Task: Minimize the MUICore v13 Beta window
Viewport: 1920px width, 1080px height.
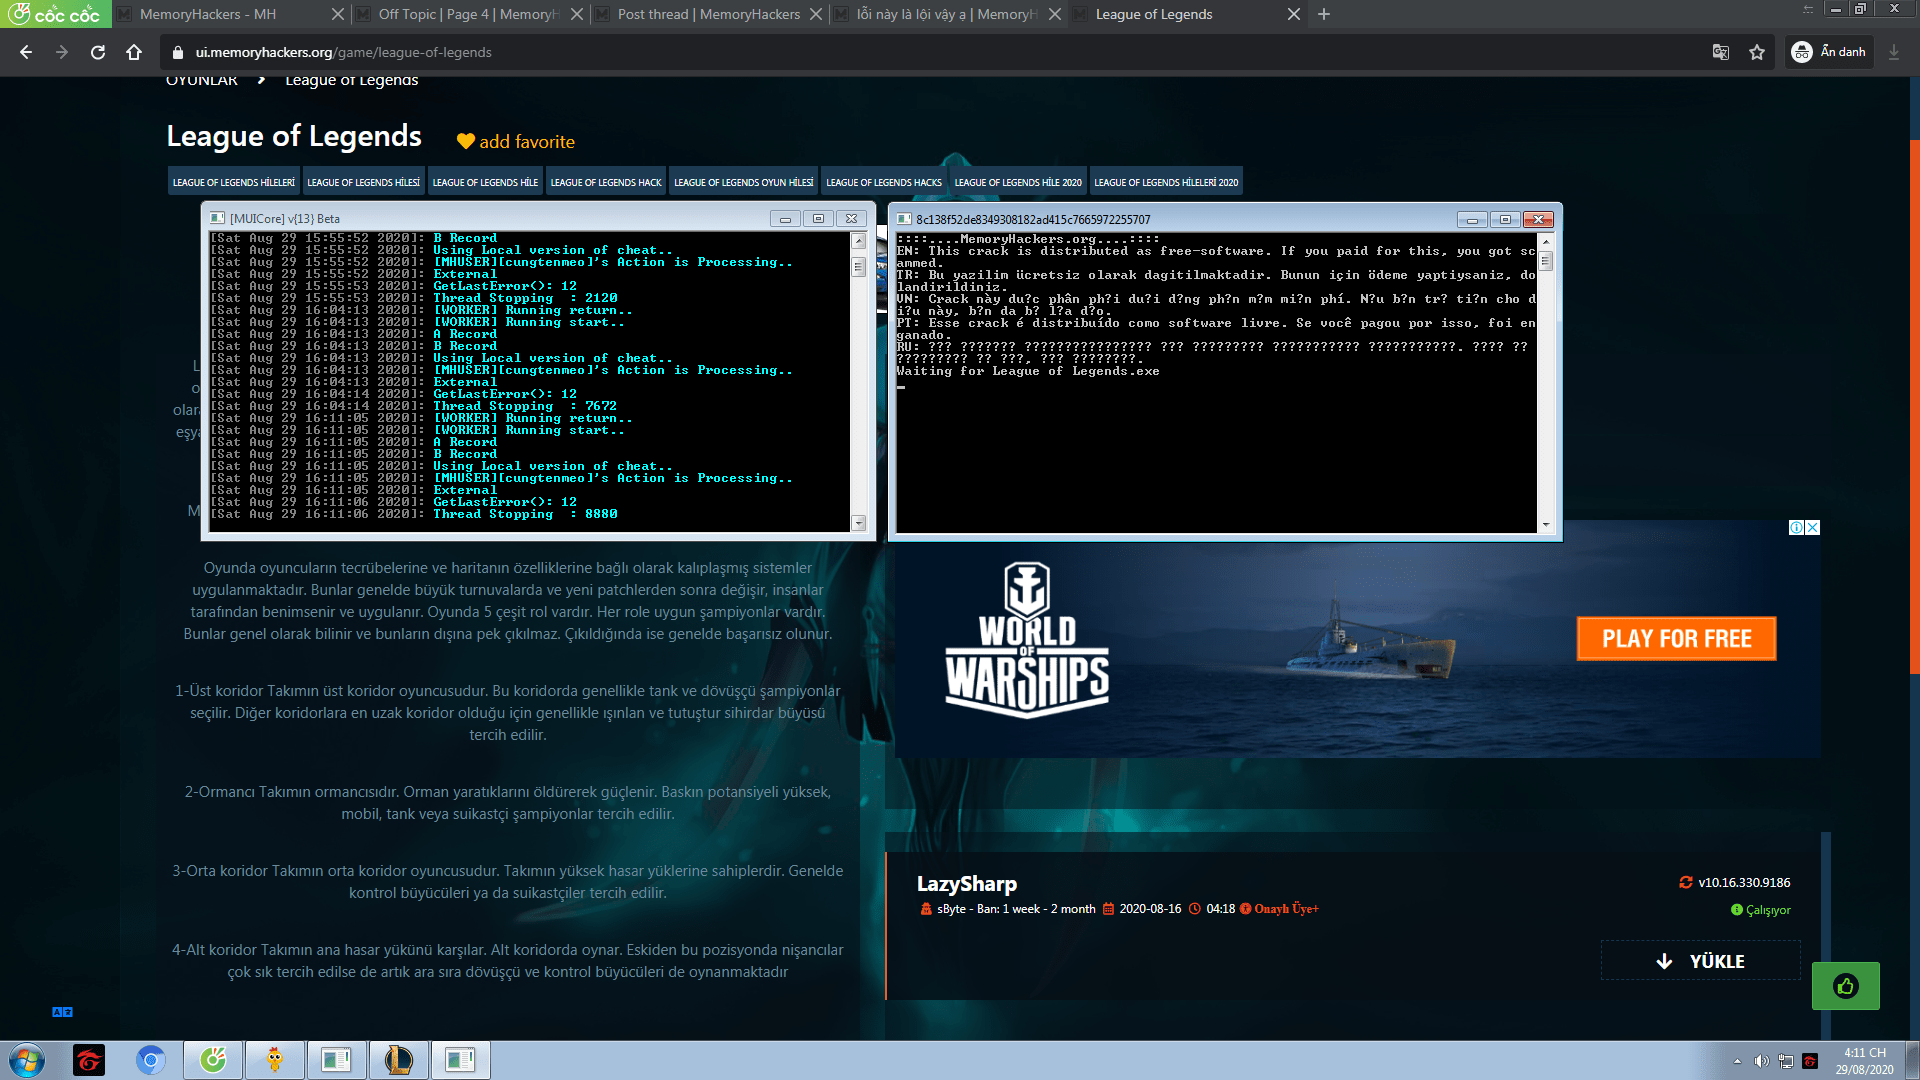Action: (785, 218)
